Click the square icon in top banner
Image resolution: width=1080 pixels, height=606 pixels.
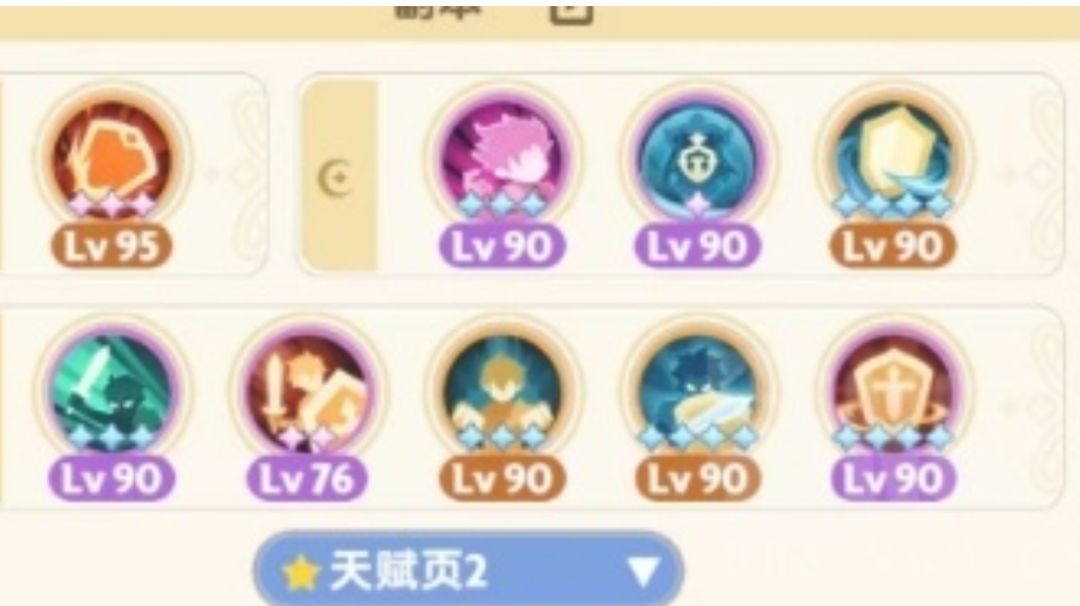click(571, 12)
